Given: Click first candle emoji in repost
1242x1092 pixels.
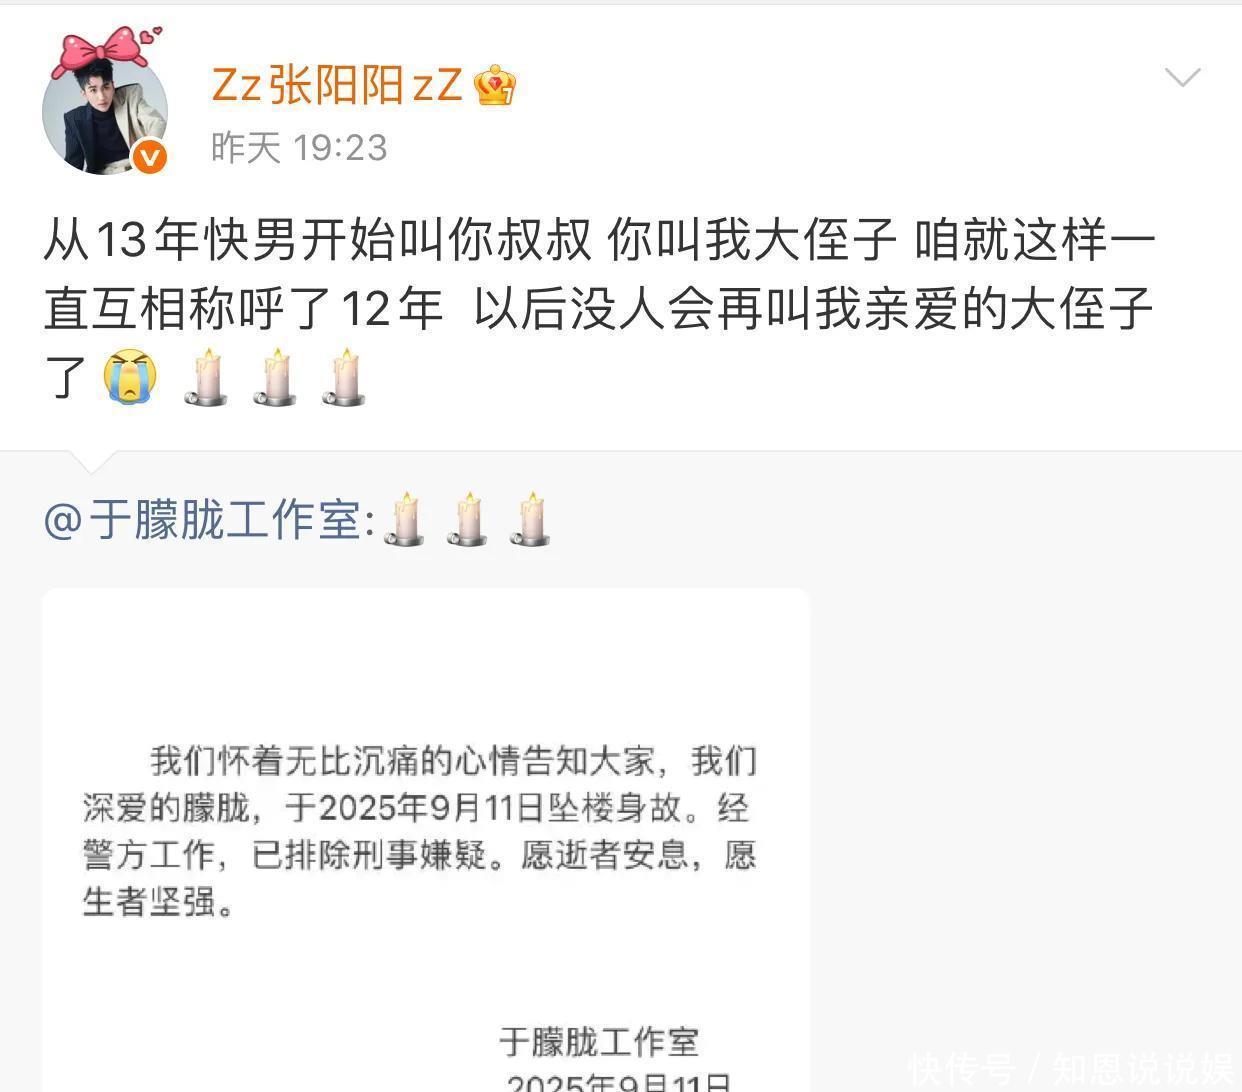Looking at the screenshot, I should (404, 519).
